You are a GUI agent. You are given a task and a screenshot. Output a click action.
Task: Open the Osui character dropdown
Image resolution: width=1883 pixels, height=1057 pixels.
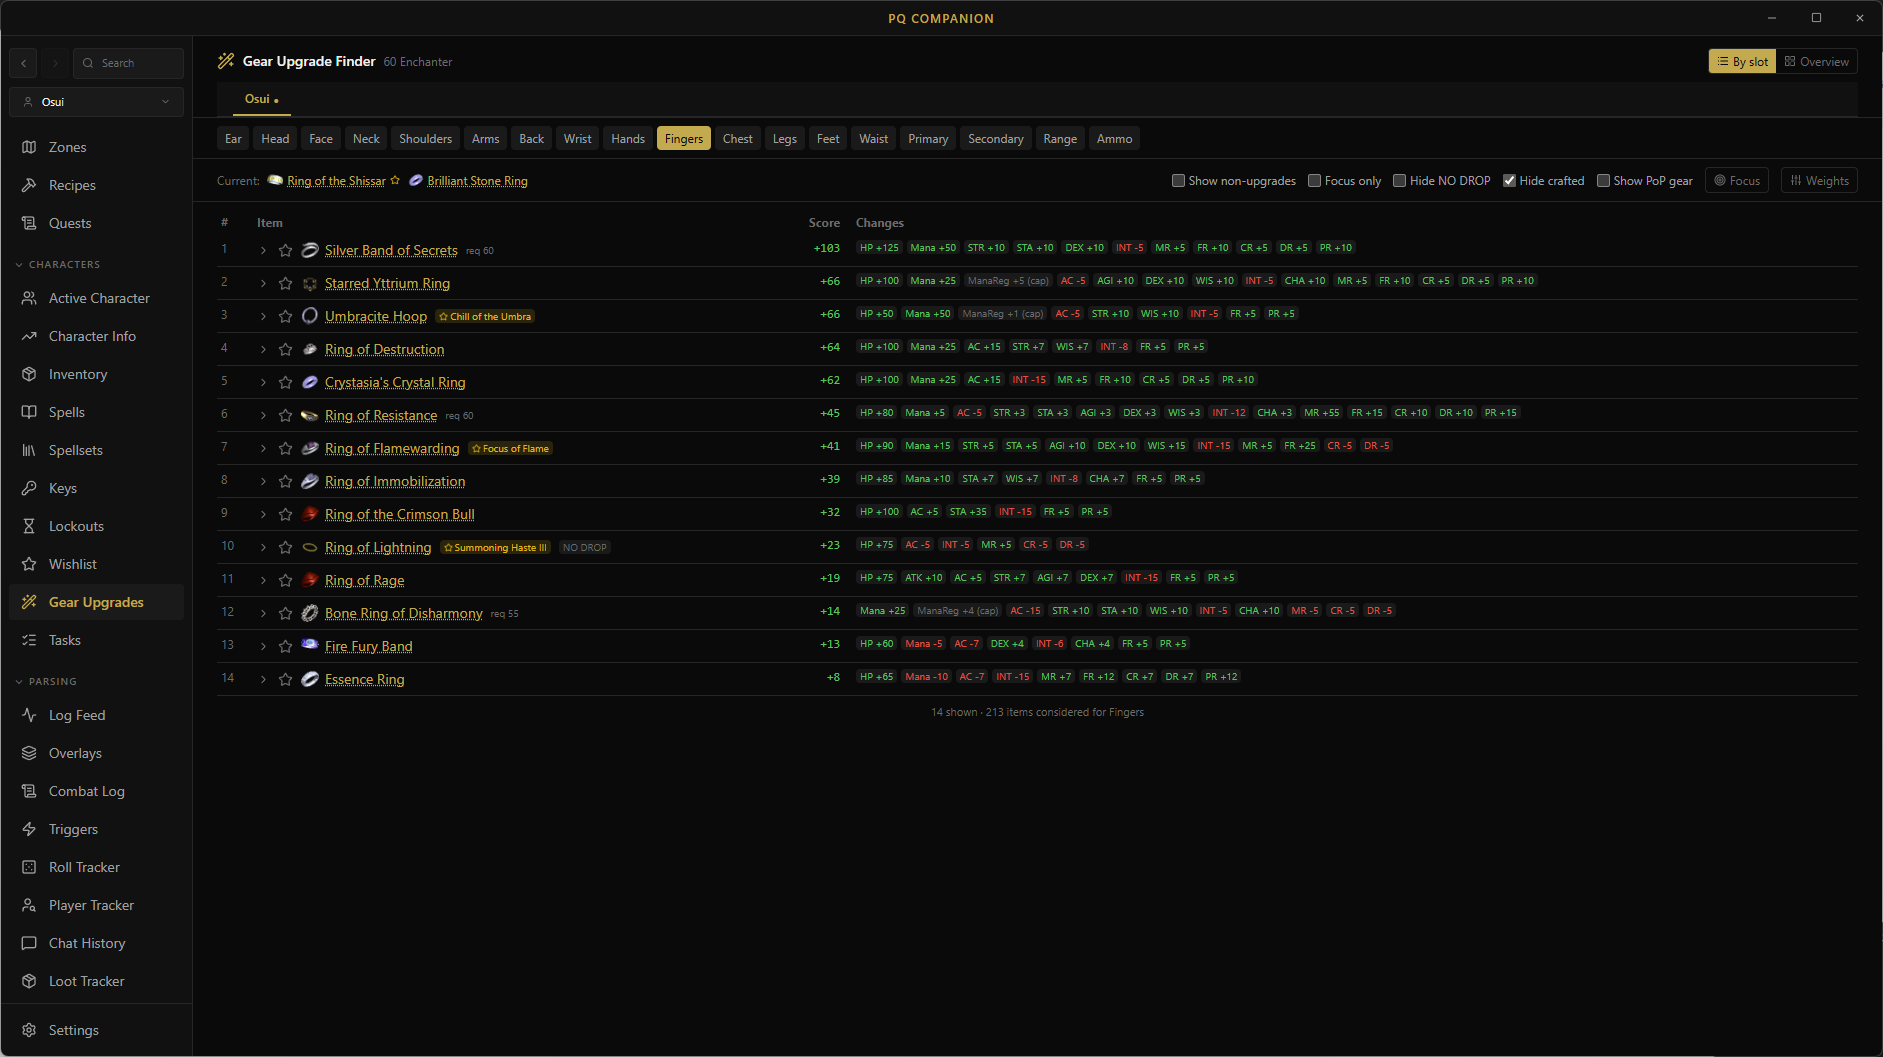[97, 102]
